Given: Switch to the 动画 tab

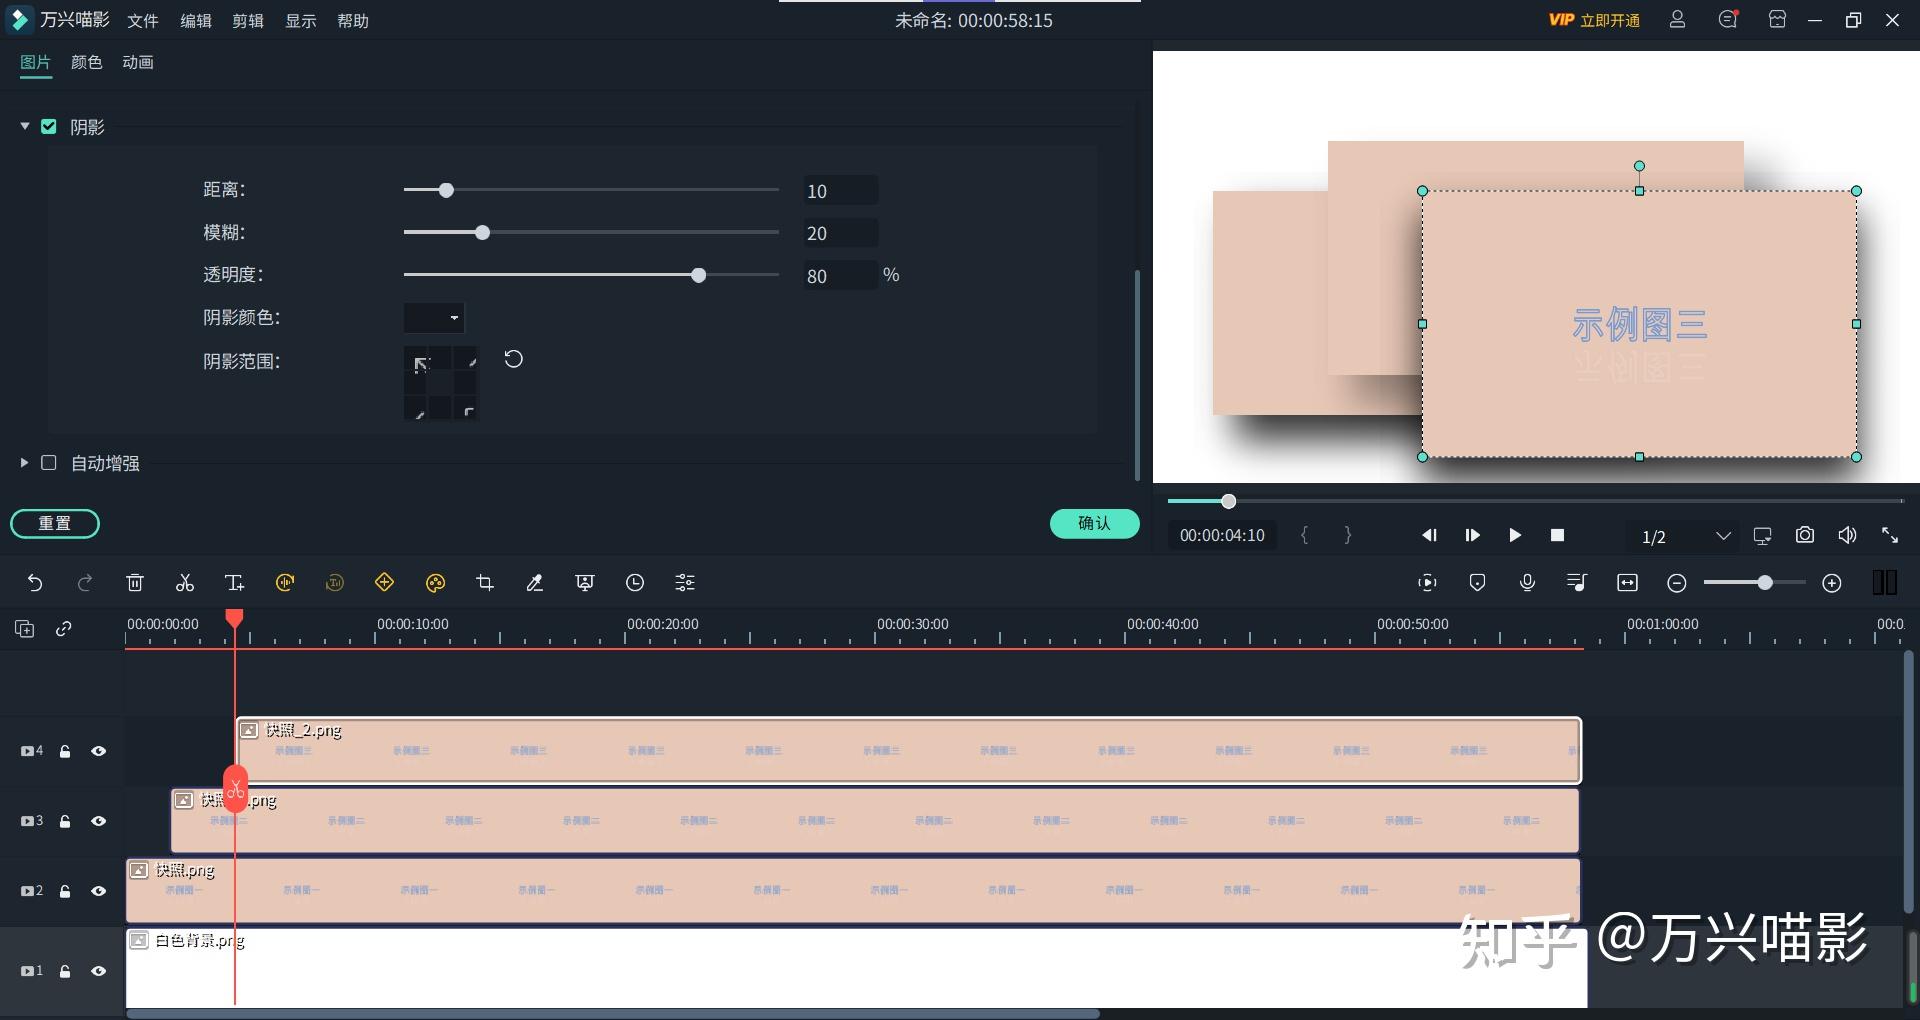Looking at the screenshot, I should (138, 62).
